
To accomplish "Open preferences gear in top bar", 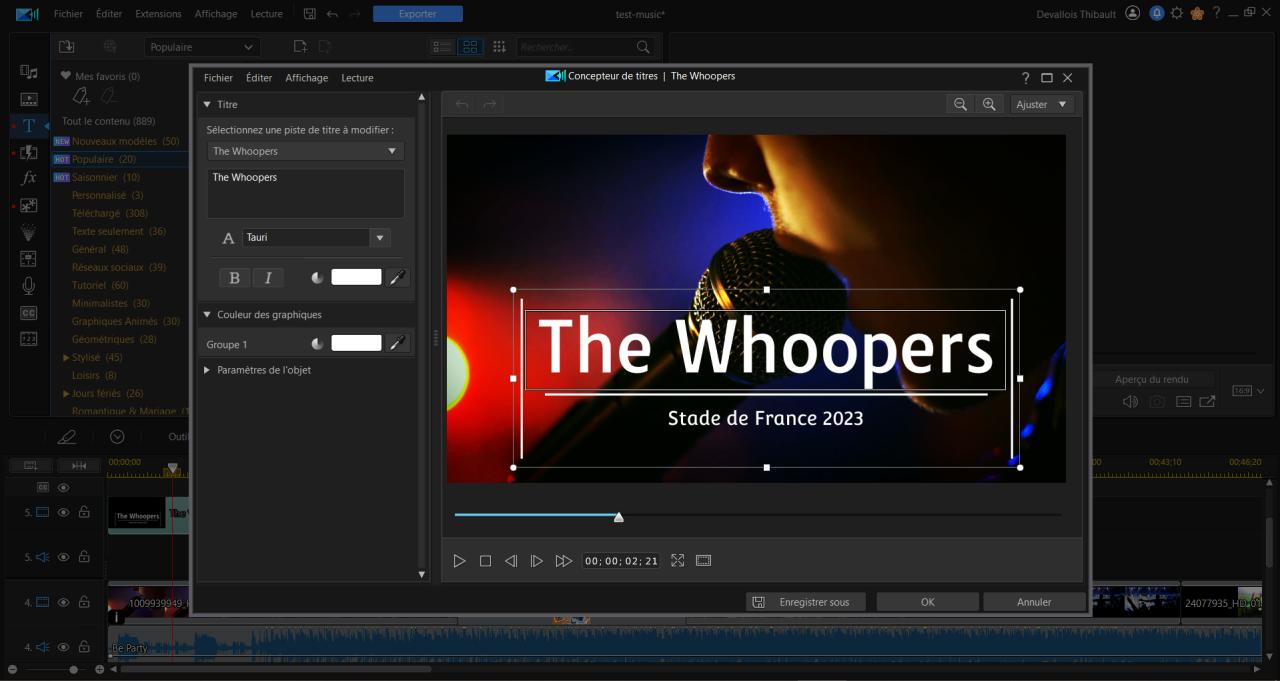I will click(1177, 13).
